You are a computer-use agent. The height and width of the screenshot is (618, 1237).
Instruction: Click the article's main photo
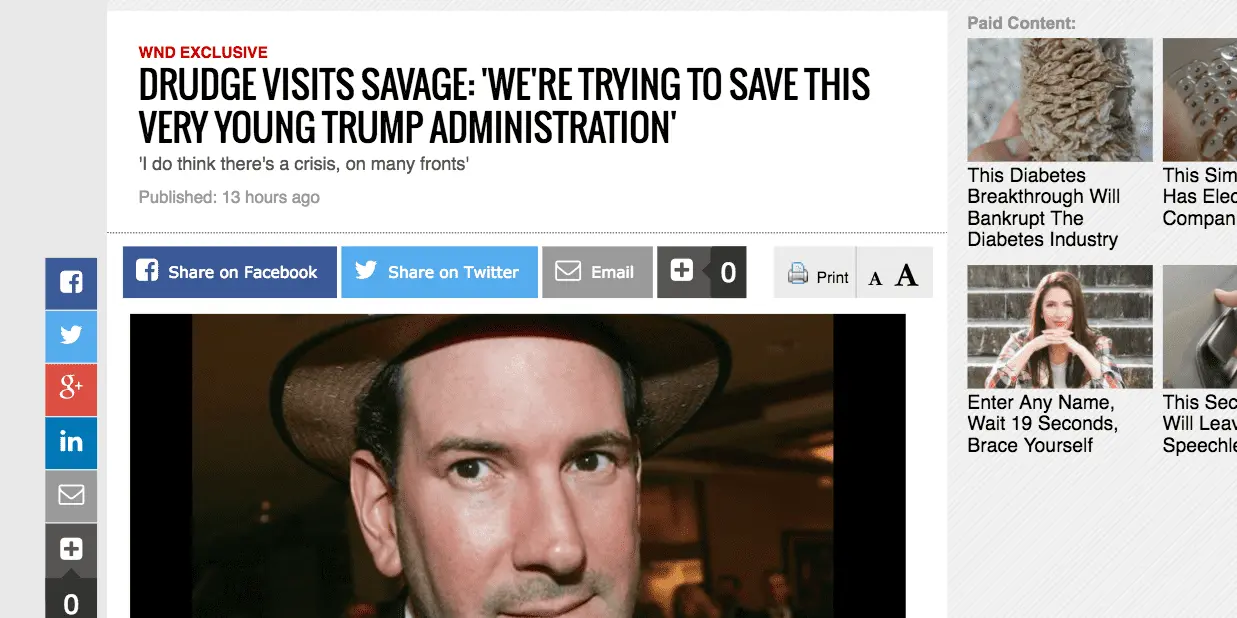pos(518,466)
